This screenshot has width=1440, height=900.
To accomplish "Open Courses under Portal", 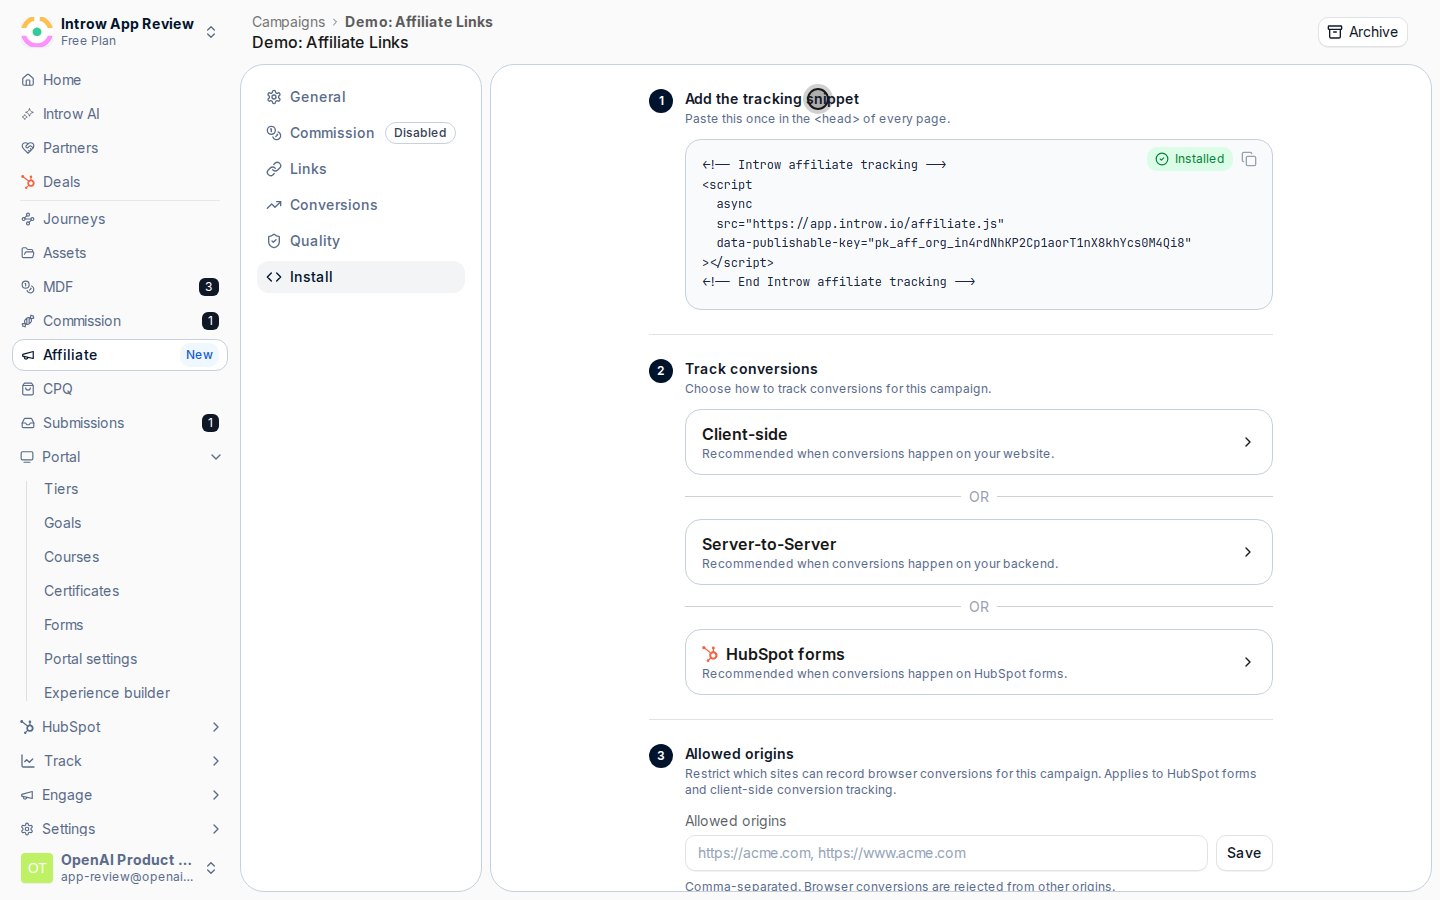I will pyautogui.click(x=72, y=557).
